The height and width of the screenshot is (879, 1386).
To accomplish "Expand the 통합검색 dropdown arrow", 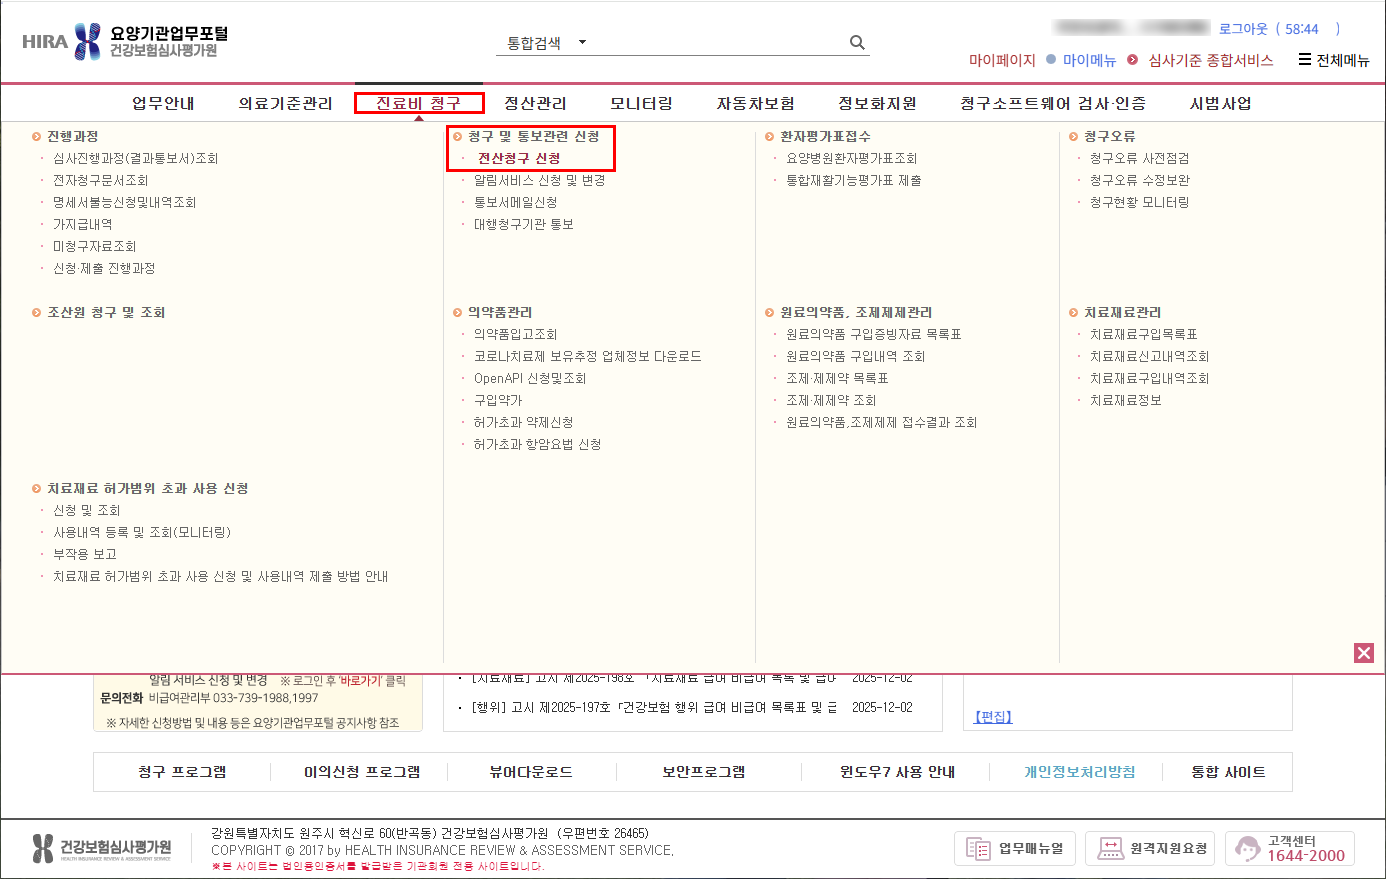I will point(582,43).
